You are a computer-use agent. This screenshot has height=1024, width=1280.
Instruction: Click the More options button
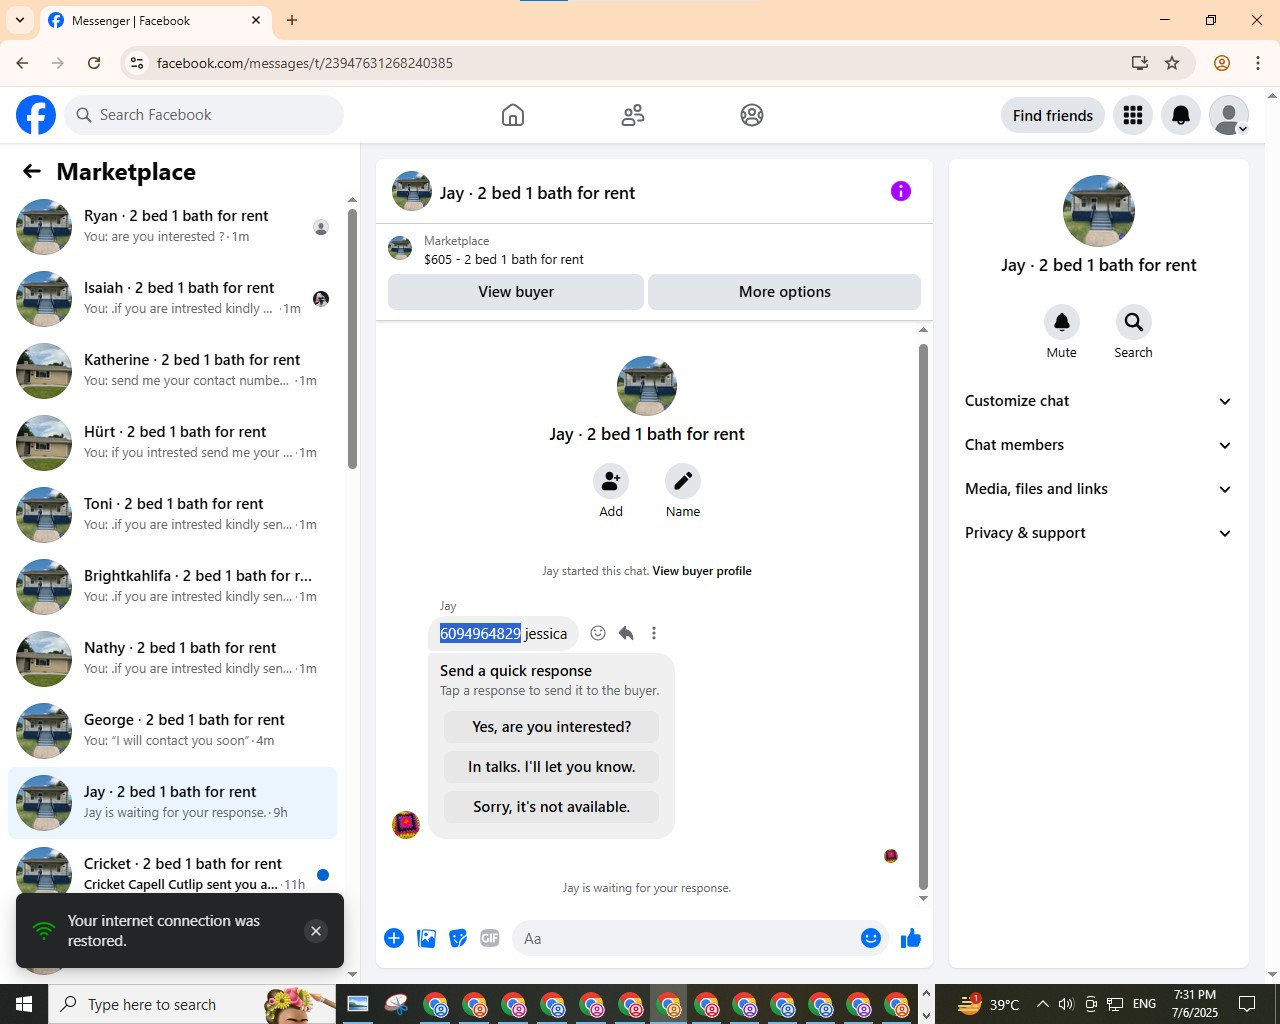(785, 292)
